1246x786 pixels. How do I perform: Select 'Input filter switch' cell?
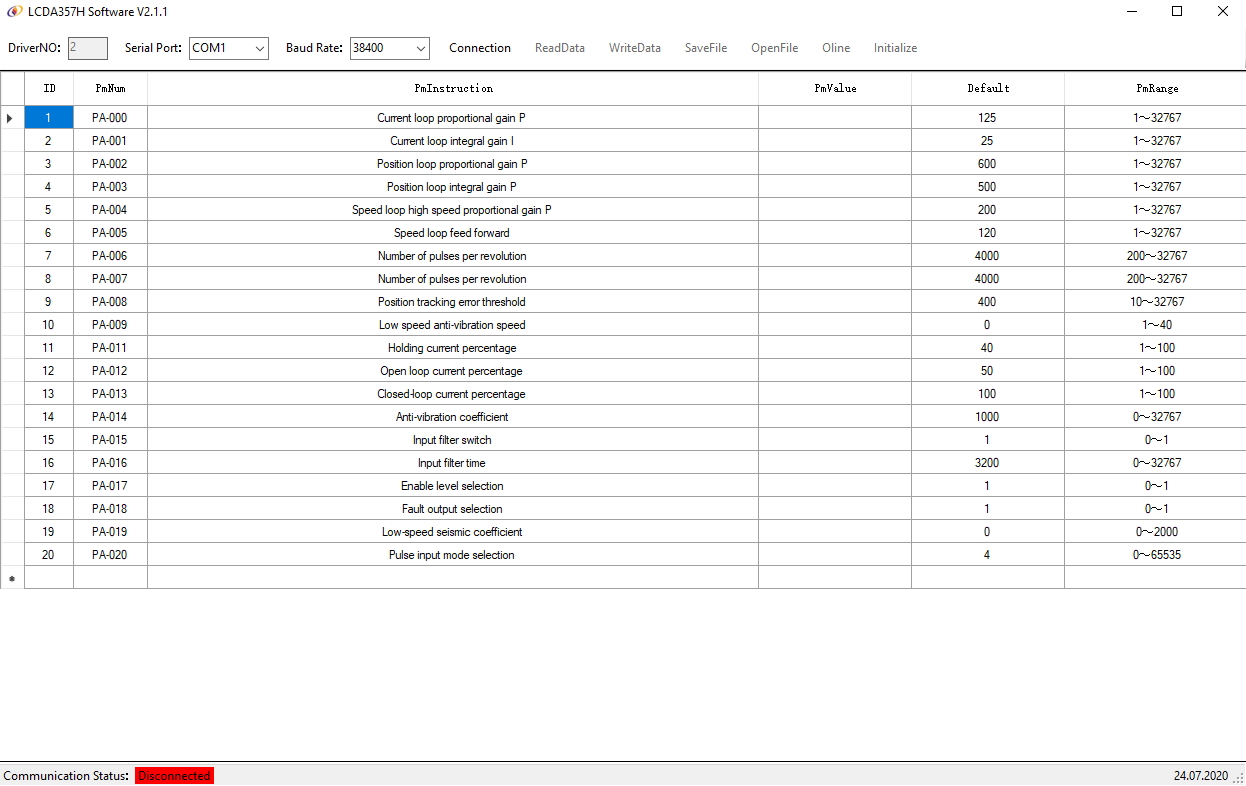(453, 440)
